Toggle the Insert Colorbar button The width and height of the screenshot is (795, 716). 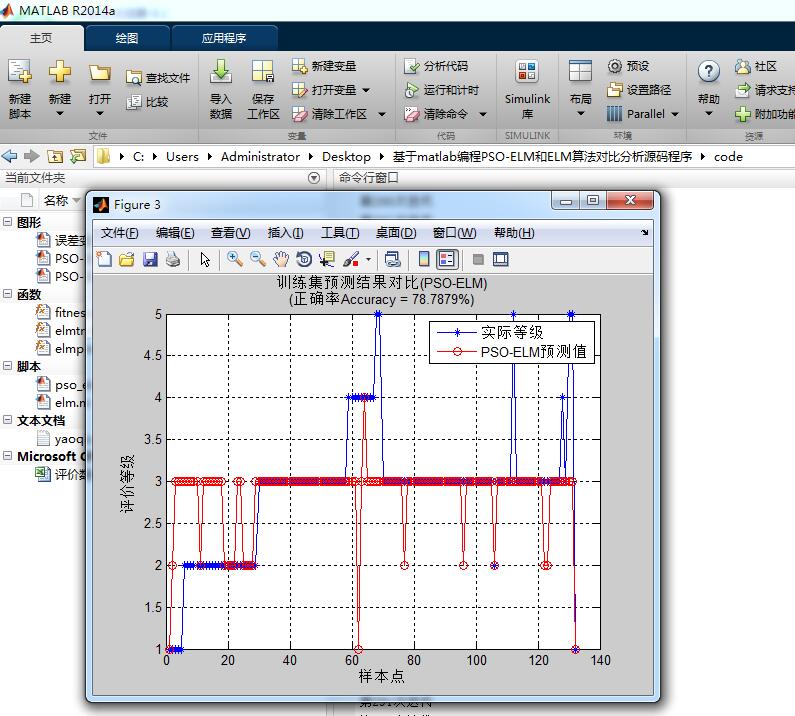tap(424, 259)
